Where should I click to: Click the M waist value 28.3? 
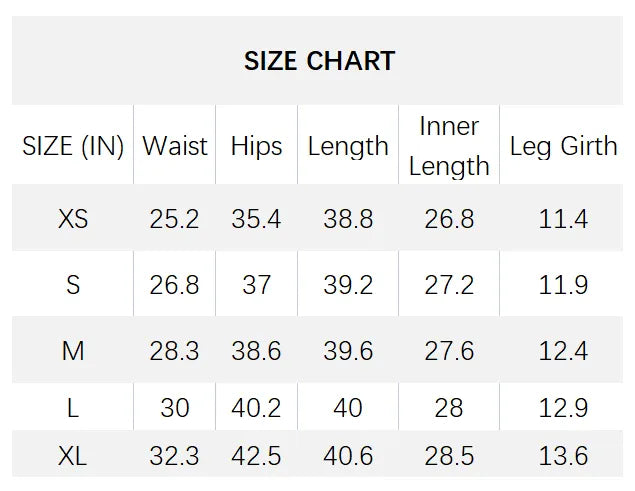pos(175,351)
